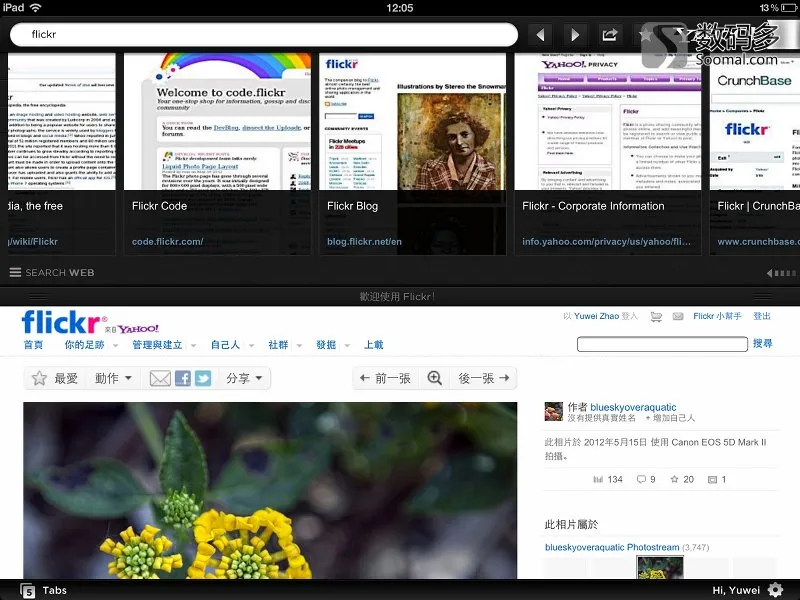This screenshot has width=800, height=600.
Task: Tap the browser forward arrow button
Action: coord(575,35)
